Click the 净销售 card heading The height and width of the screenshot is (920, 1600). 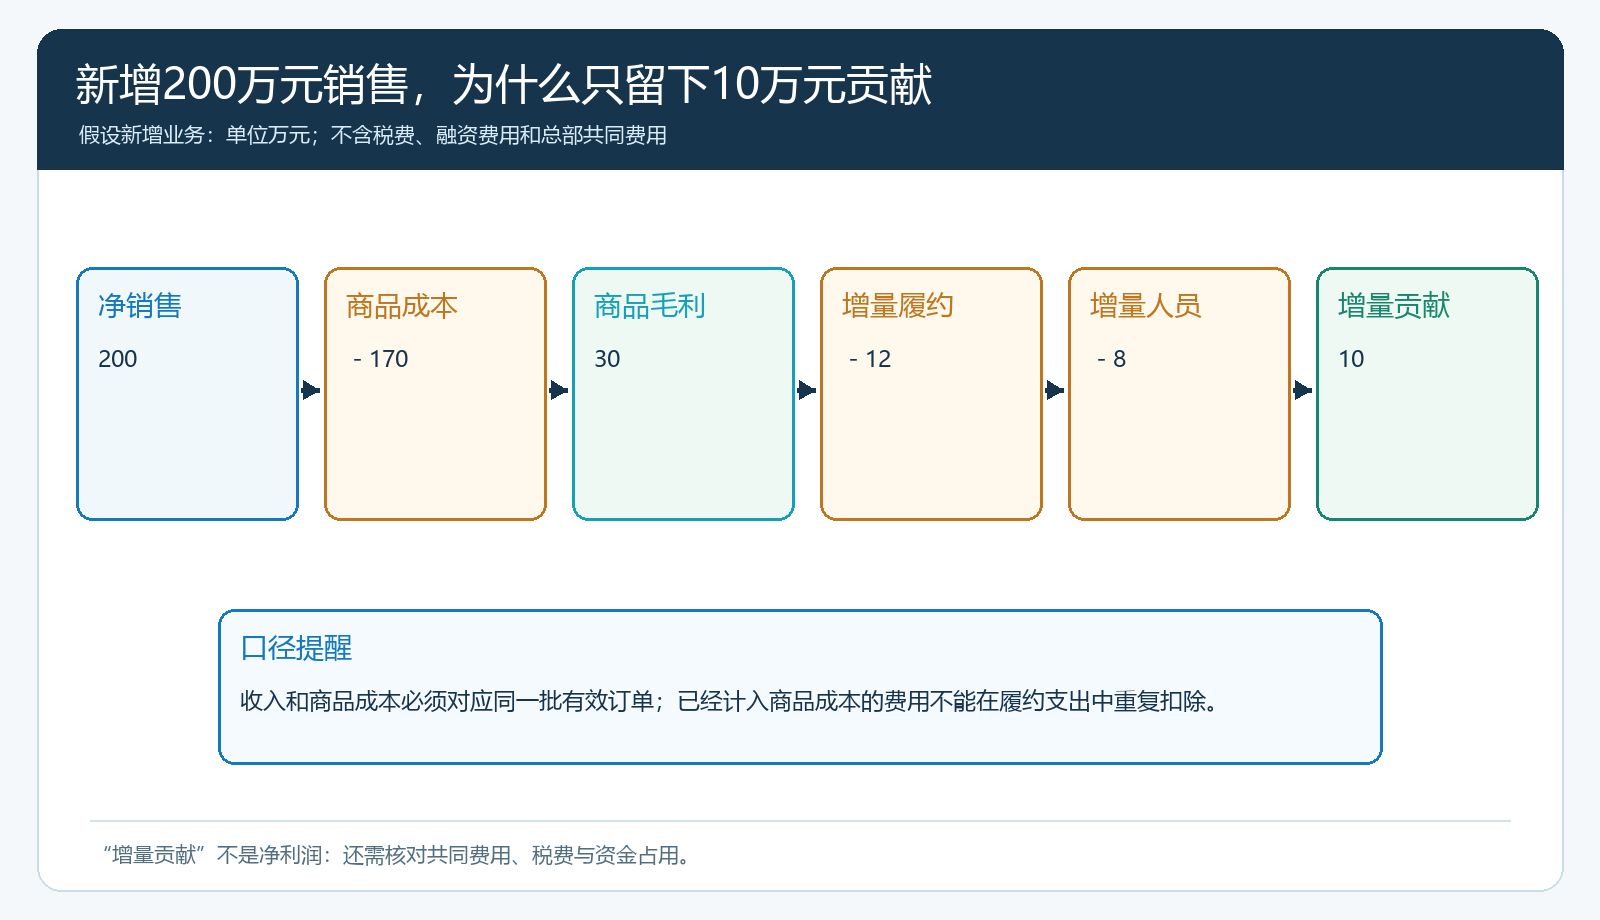140,306
